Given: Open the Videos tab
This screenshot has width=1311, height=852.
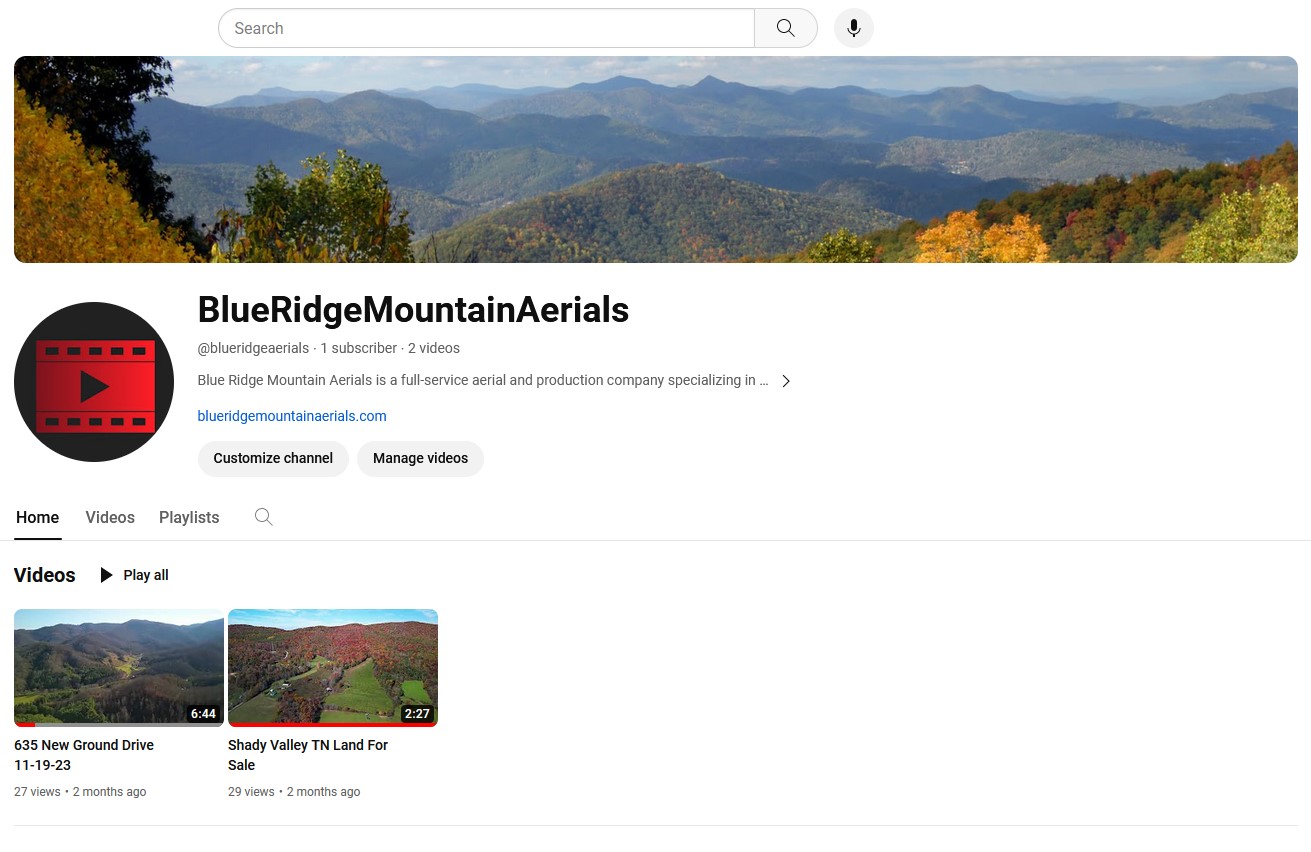Looking at the screenshot, I should (110, 517).
